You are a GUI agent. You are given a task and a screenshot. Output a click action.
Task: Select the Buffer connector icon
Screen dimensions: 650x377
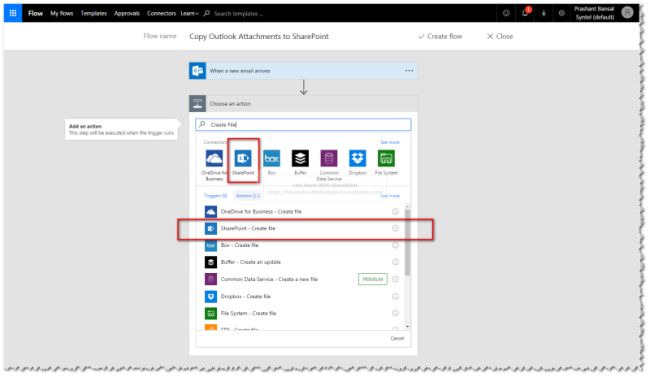(x=300, y=158)
